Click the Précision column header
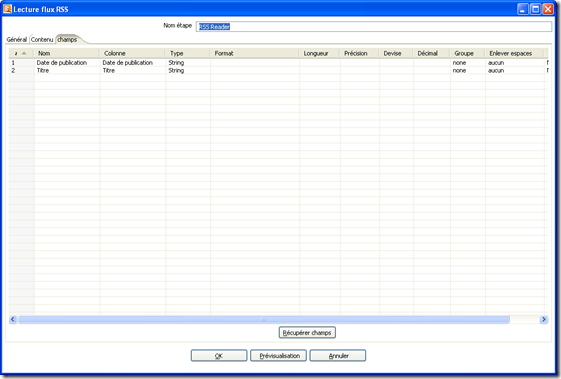Image resolution: width=561 pixels, height=379 pixels. tap(360, 53)
